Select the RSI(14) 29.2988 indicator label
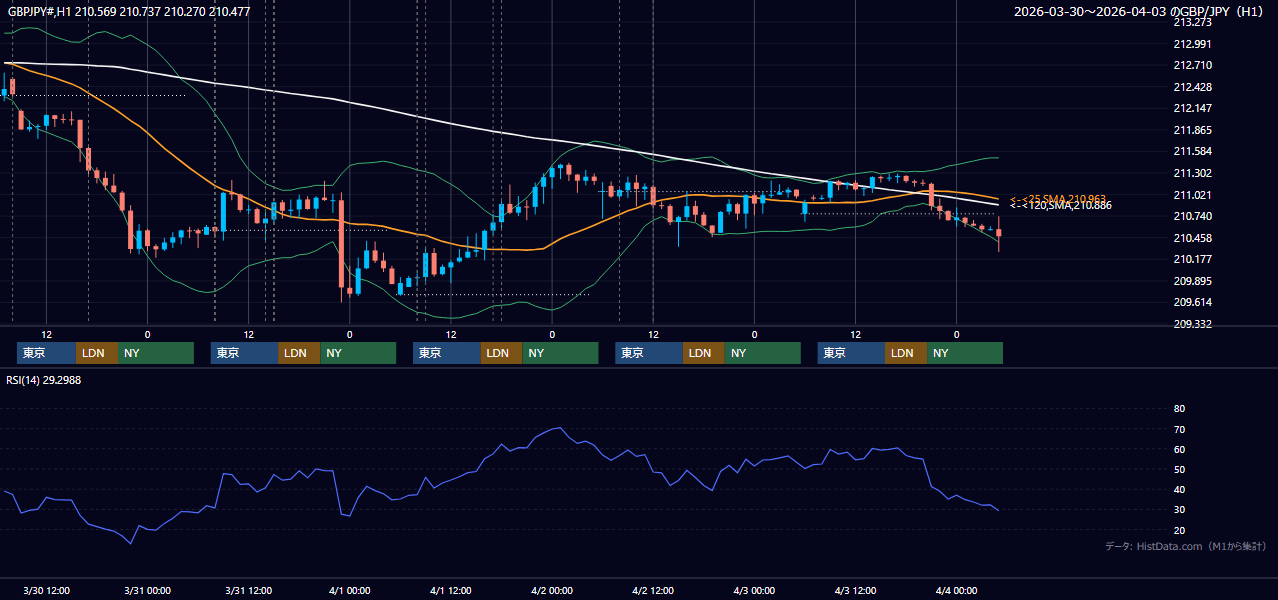The image size is (1278, 600). [44, 380]
